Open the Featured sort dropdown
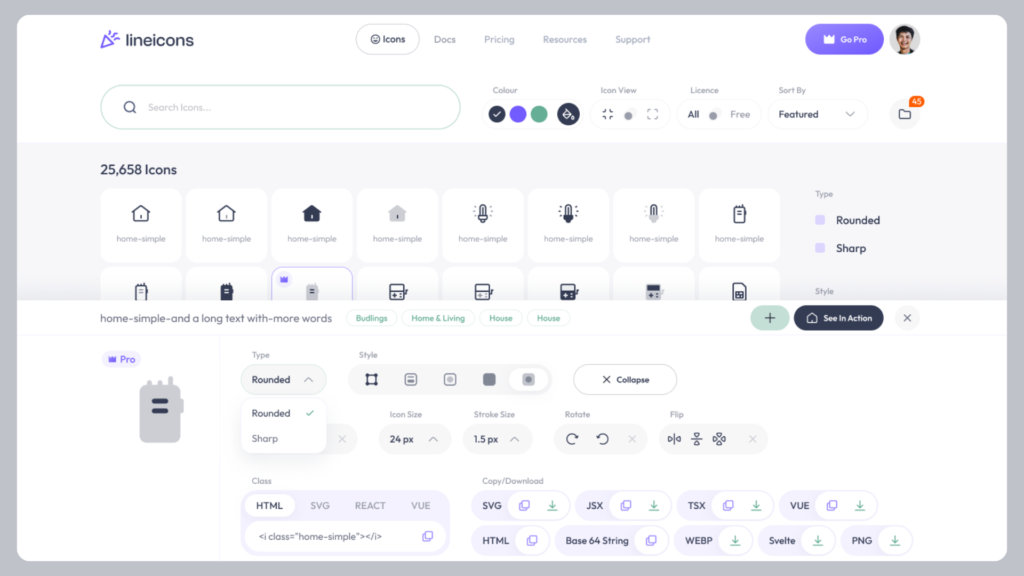 (x=817, y=114)
